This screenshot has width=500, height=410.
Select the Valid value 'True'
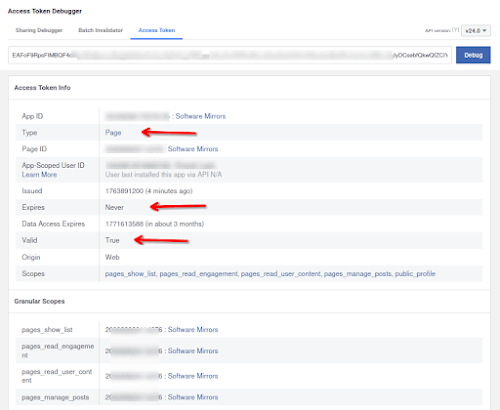pyautogui.click(x=112, y=240)
